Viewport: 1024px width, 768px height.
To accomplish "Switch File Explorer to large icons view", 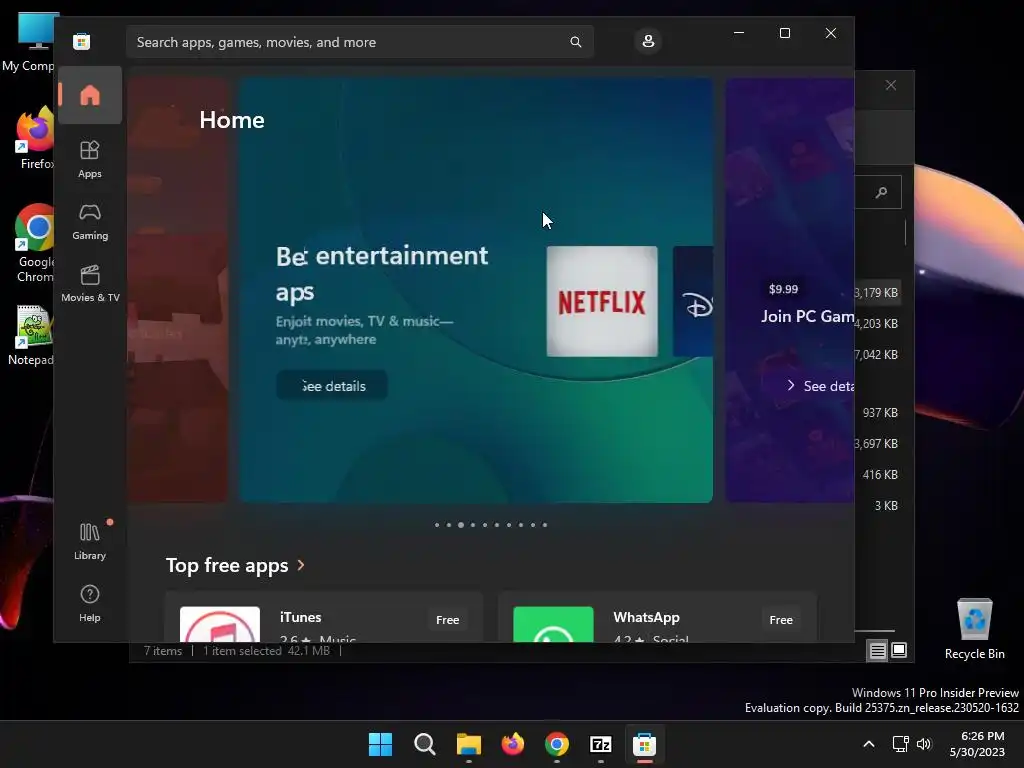I will (899, 650).
